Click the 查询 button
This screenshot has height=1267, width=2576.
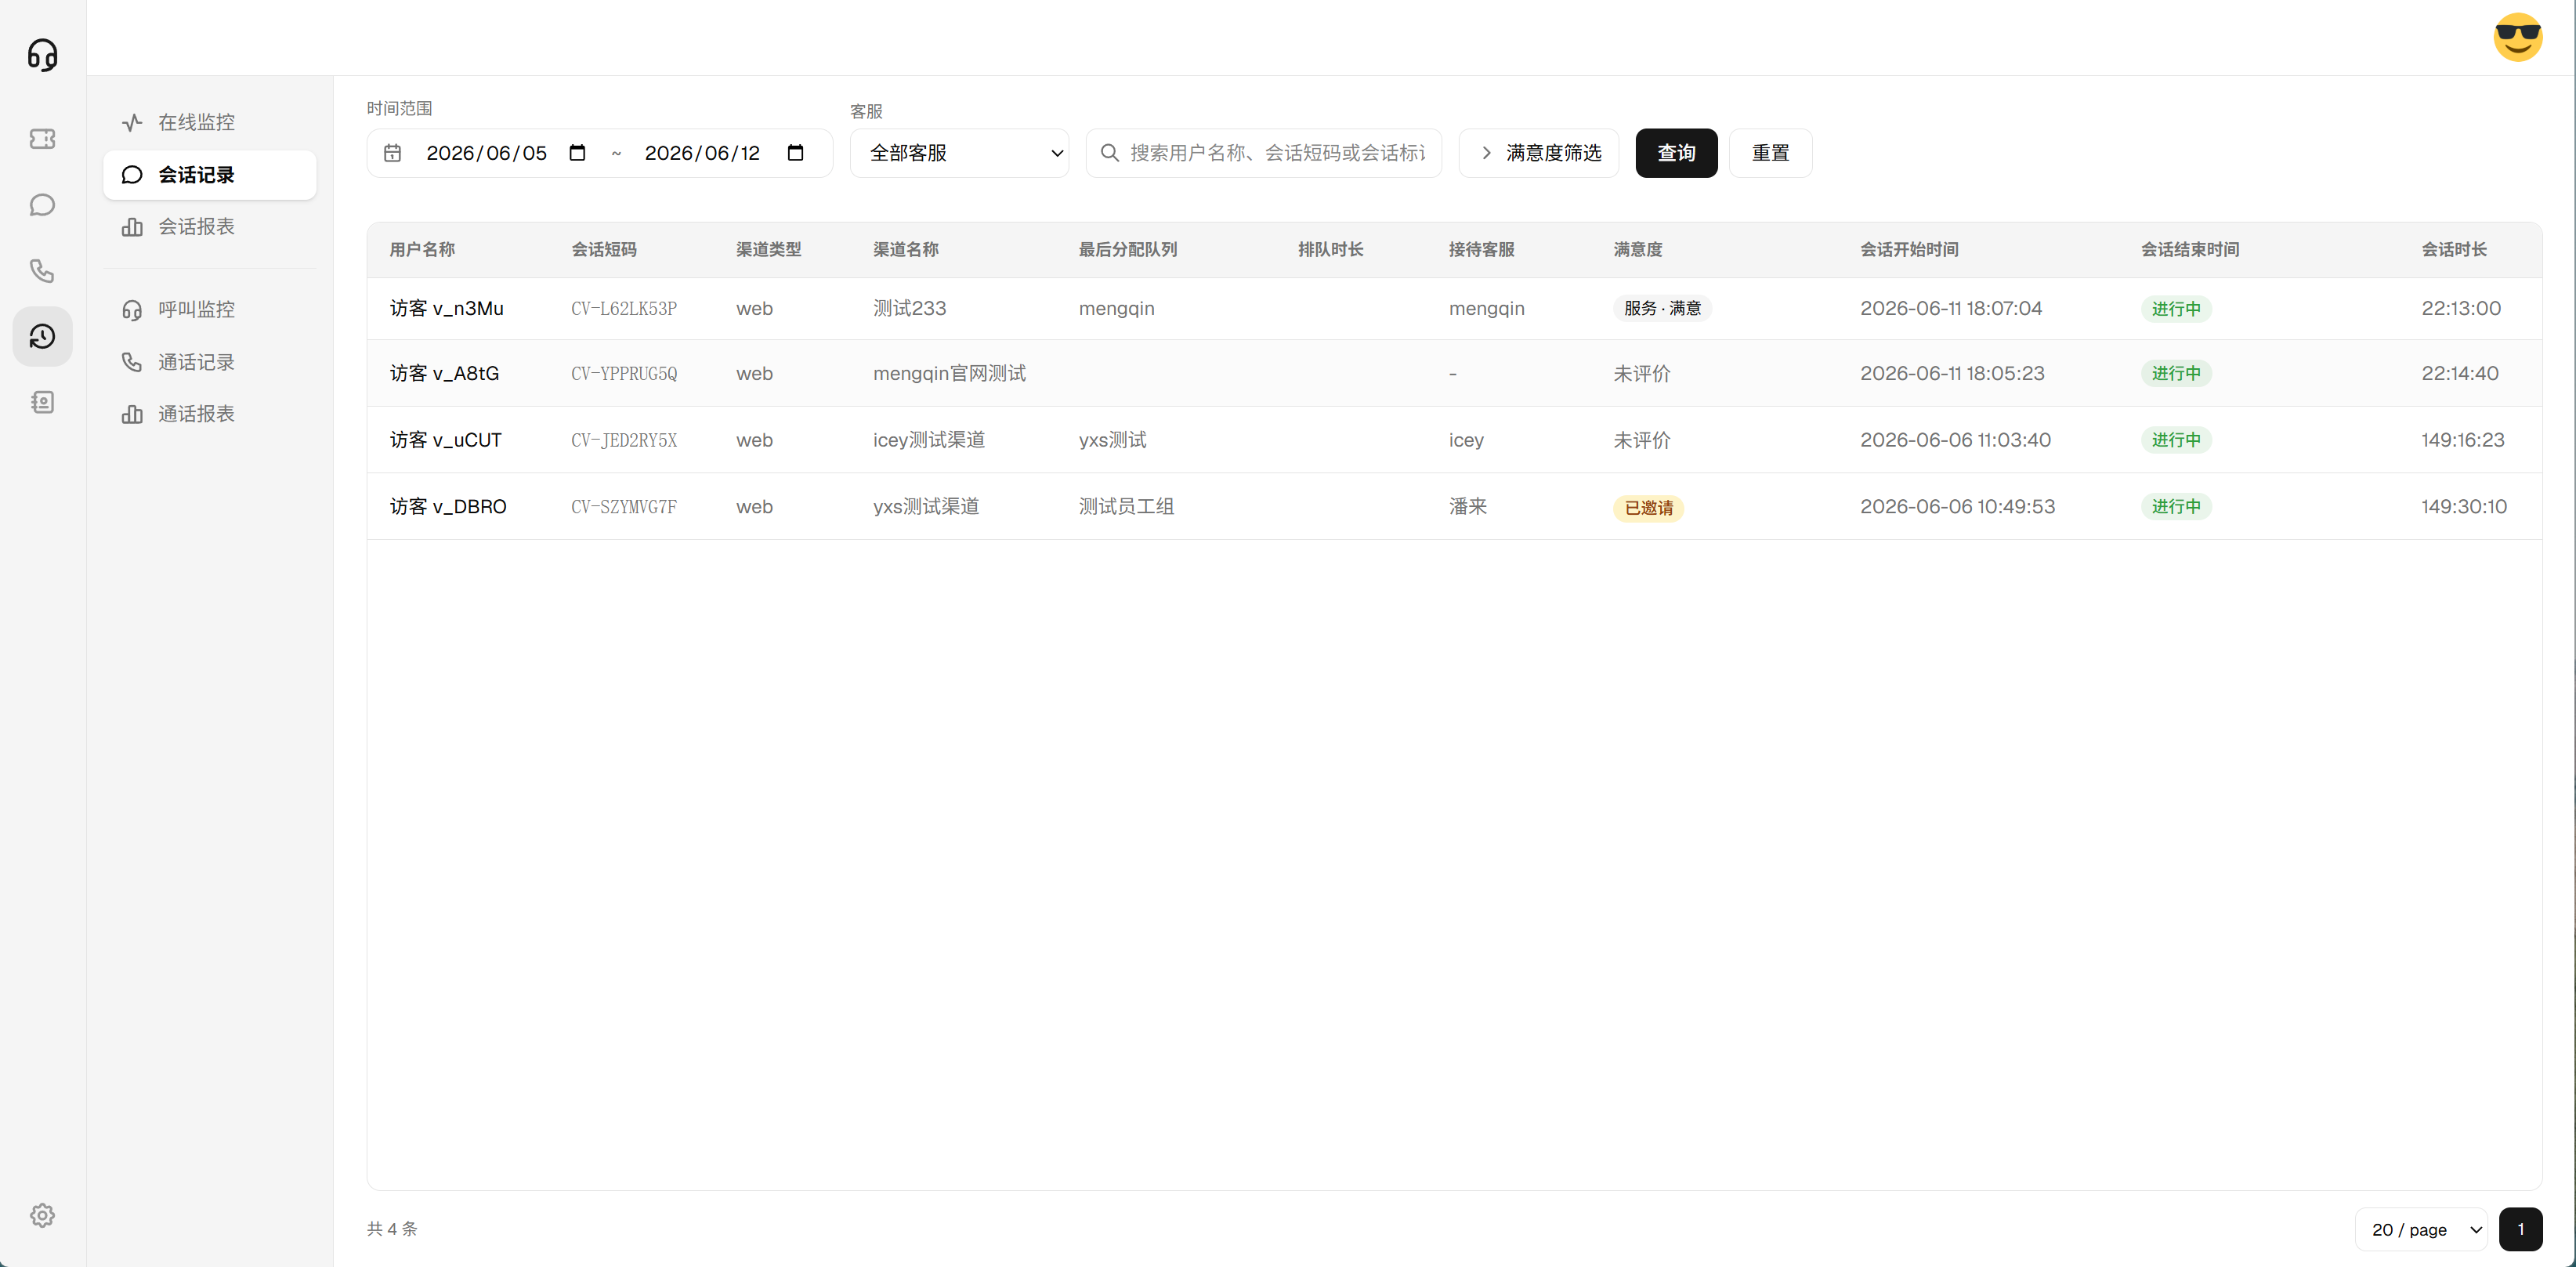1676,153
